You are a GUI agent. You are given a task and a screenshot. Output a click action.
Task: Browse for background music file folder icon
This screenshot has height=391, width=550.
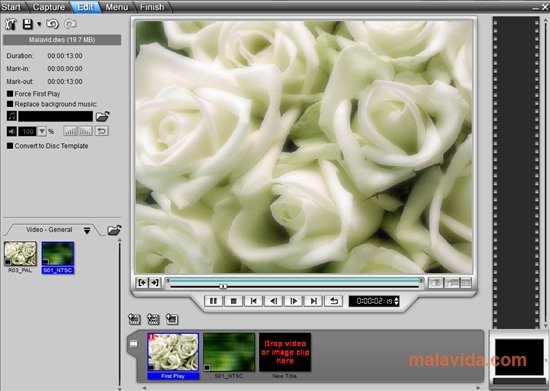(102, 116)
